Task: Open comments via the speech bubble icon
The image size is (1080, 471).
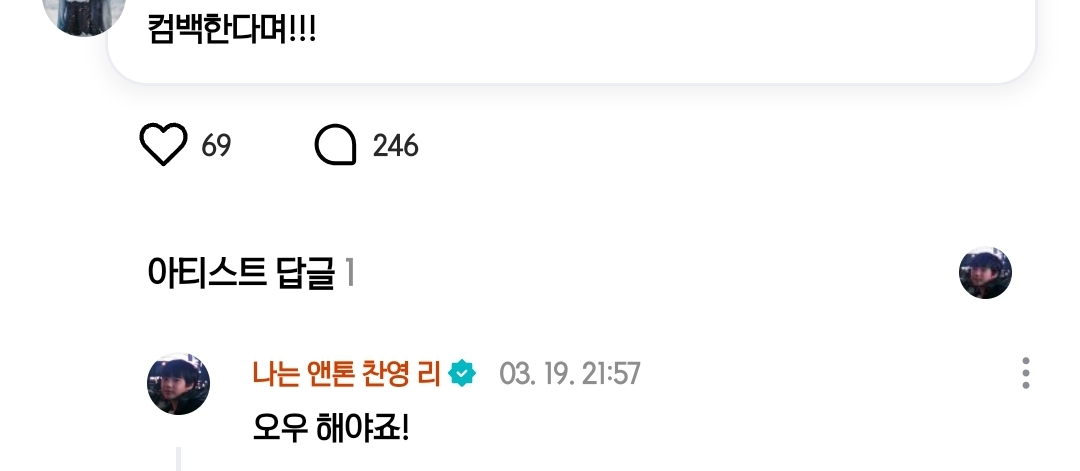Action: click(335, 145)
